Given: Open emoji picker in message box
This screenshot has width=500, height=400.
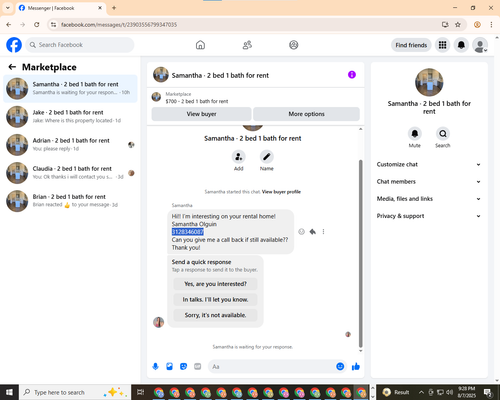Looking at the screenshot, I should pos(340,367).
